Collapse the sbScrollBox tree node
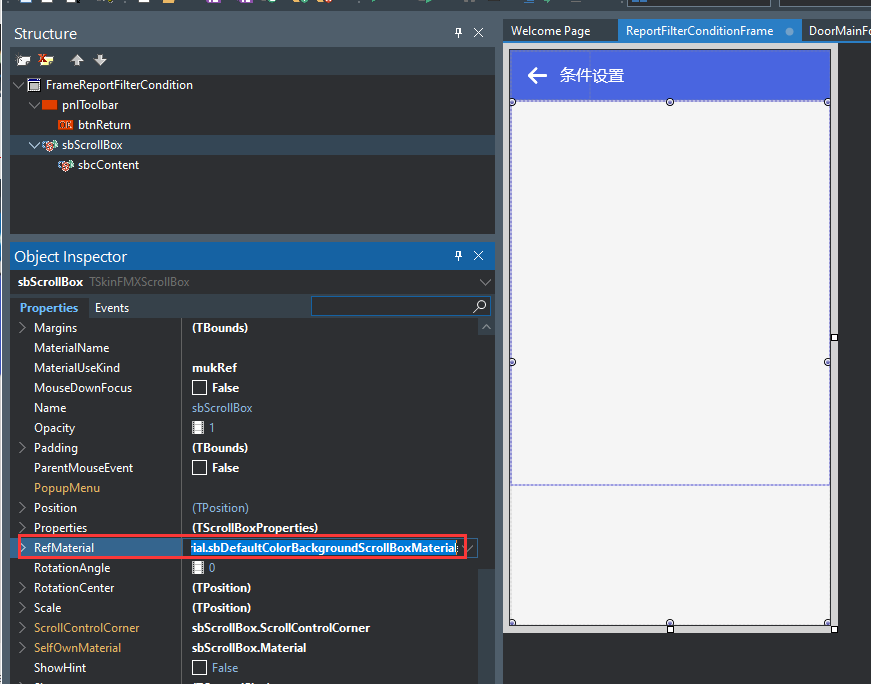 click(34, 145)
